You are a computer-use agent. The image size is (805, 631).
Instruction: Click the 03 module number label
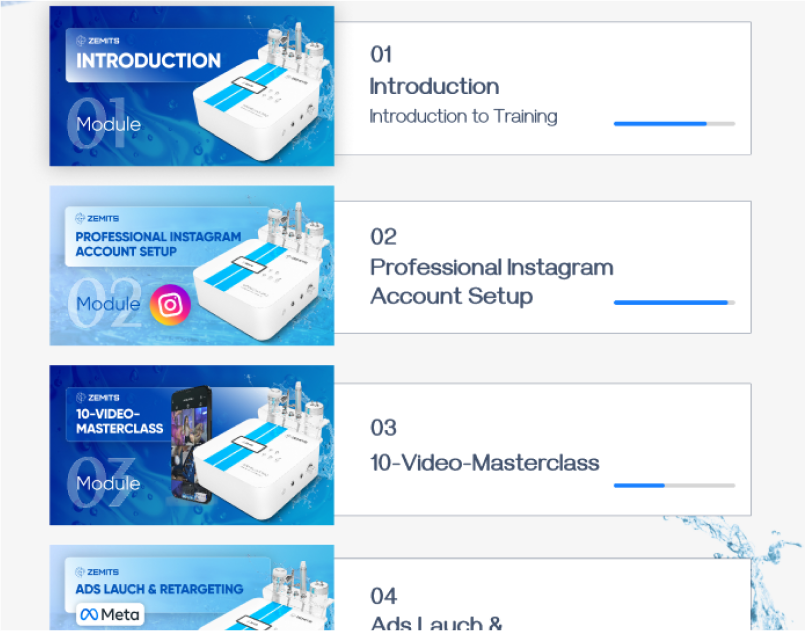point(384,428)
